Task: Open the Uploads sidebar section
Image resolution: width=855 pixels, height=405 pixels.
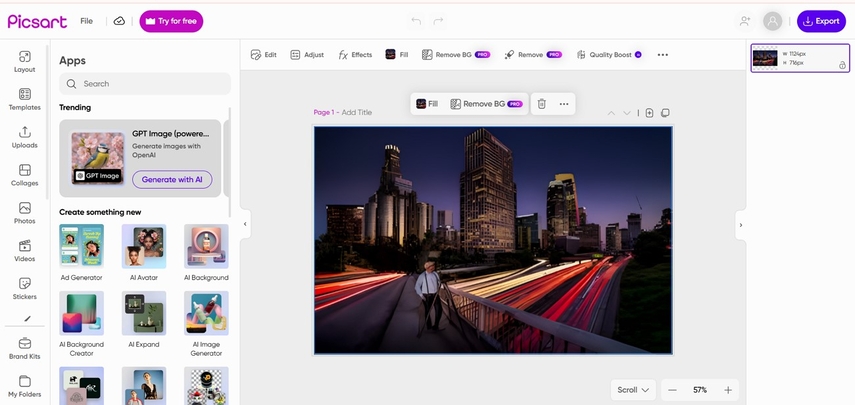Action: tap(25, 137)
